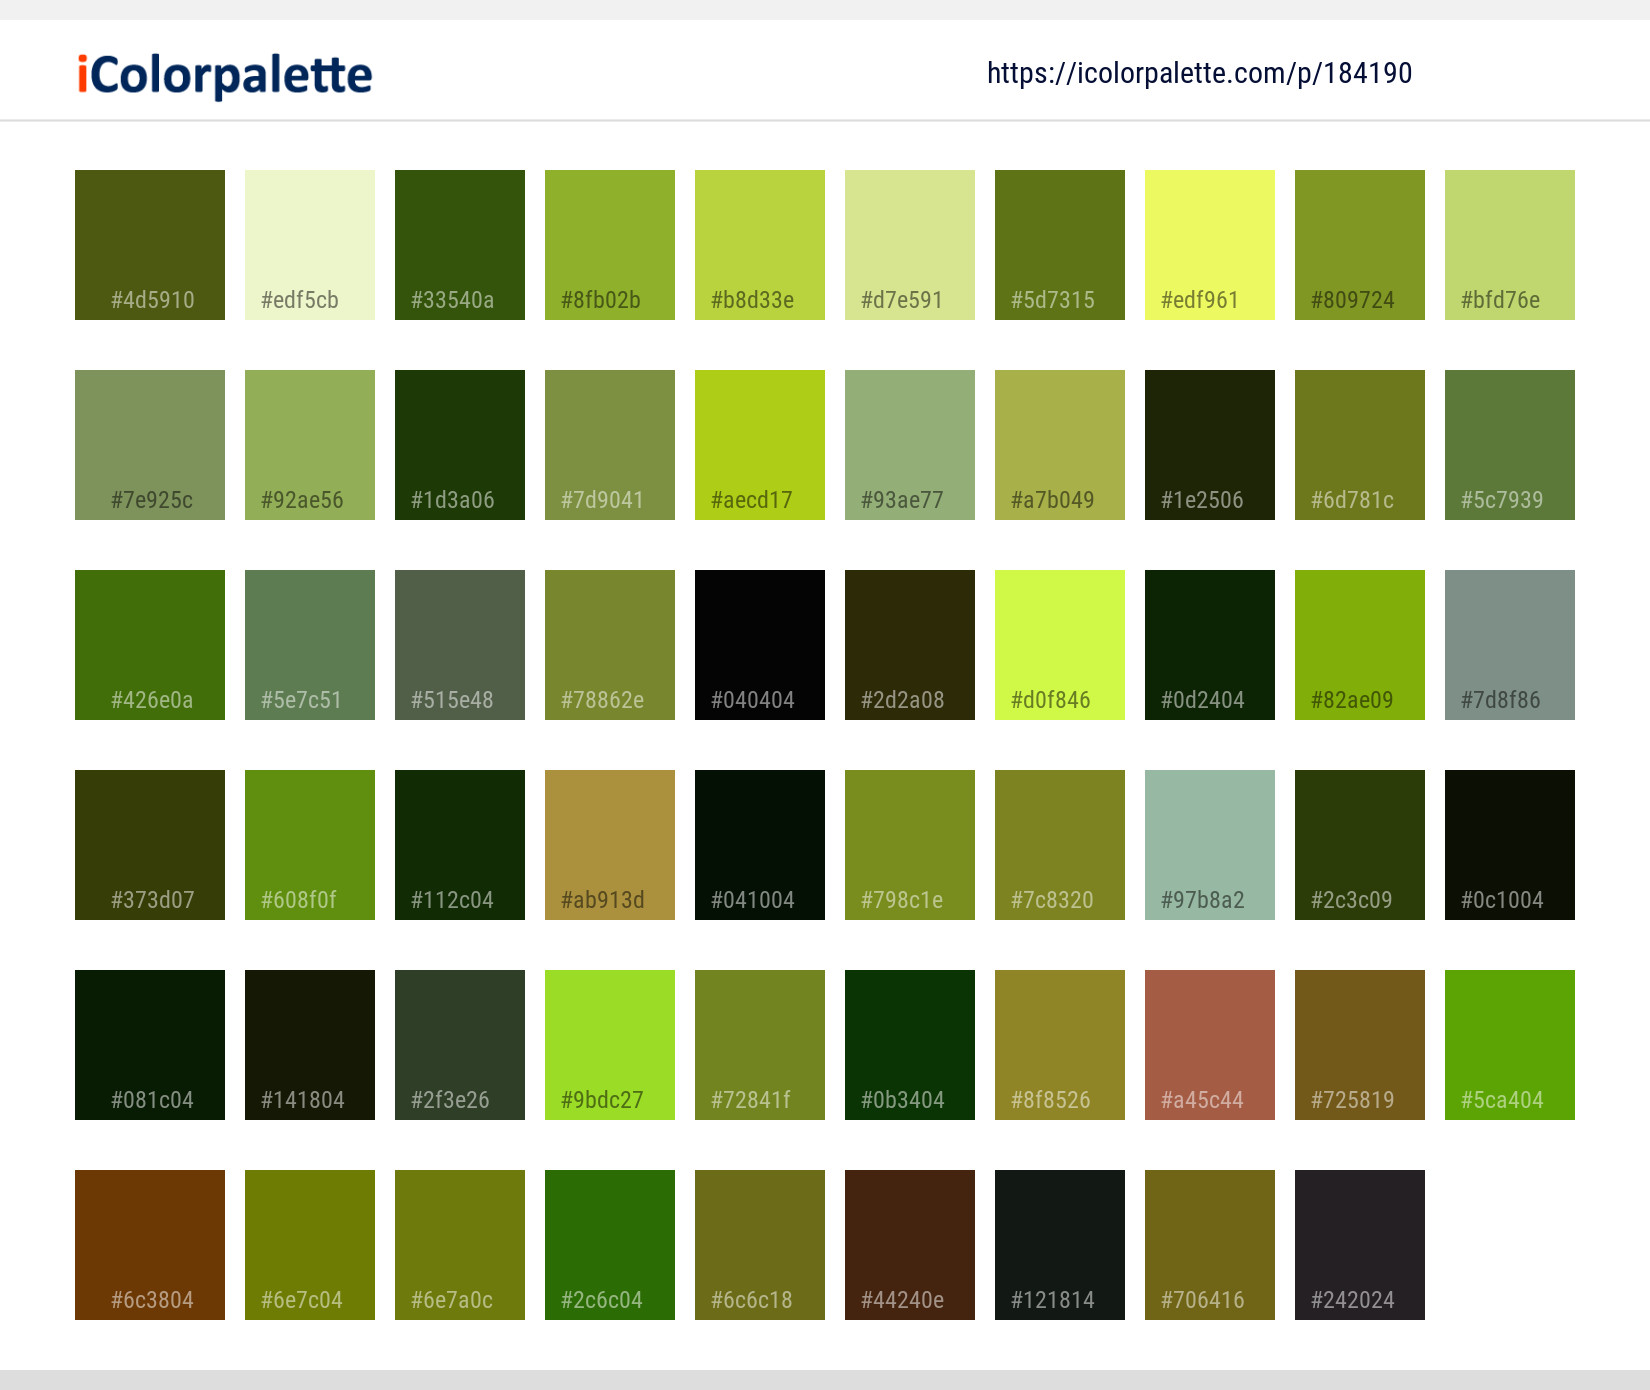Pick the #5d7315 swatch
This screenshot has width=1650, height=1390.
click(1060, 245)
